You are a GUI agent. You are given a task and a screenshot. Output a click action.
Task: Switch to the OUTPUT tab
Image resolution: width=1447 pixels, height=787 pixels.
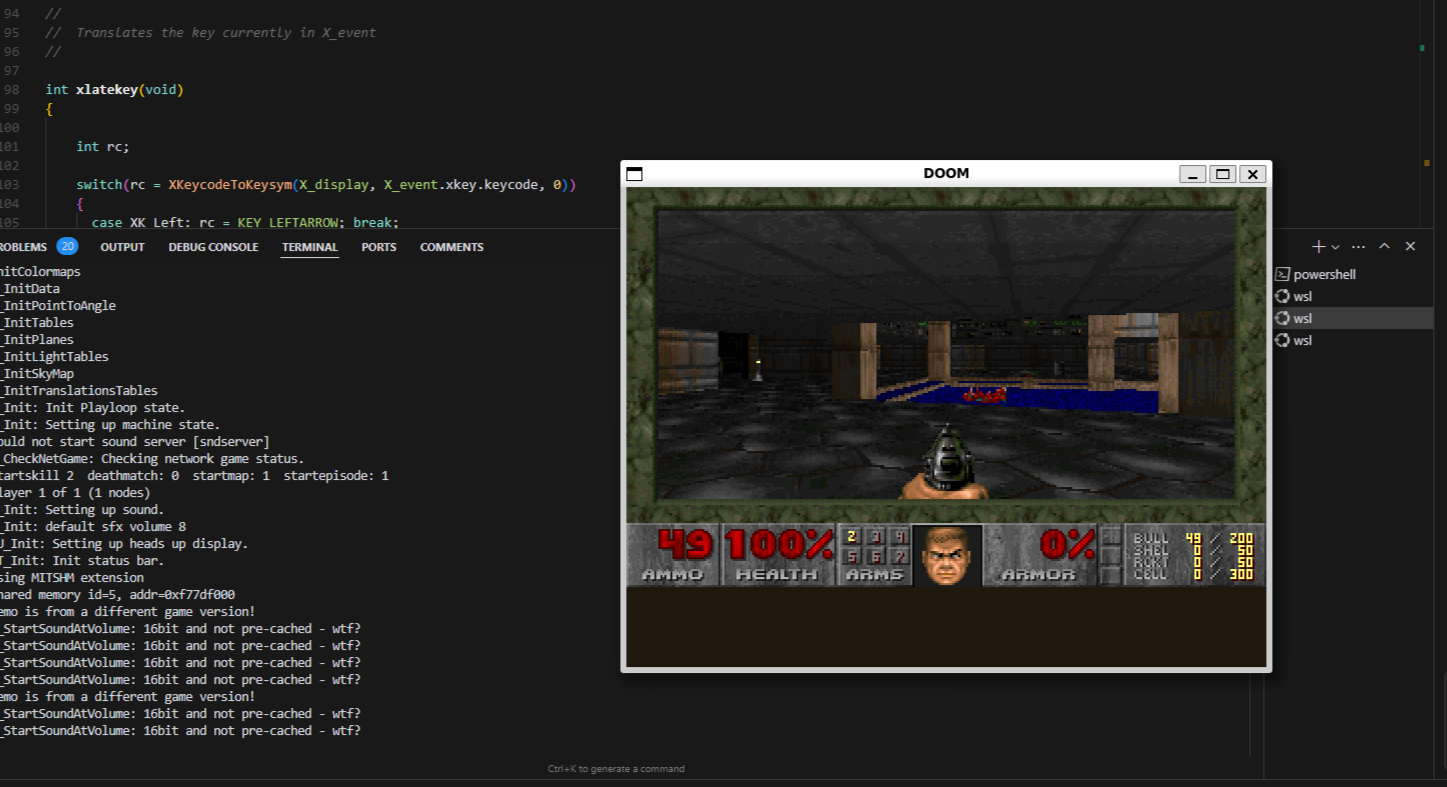click(122, 247)
